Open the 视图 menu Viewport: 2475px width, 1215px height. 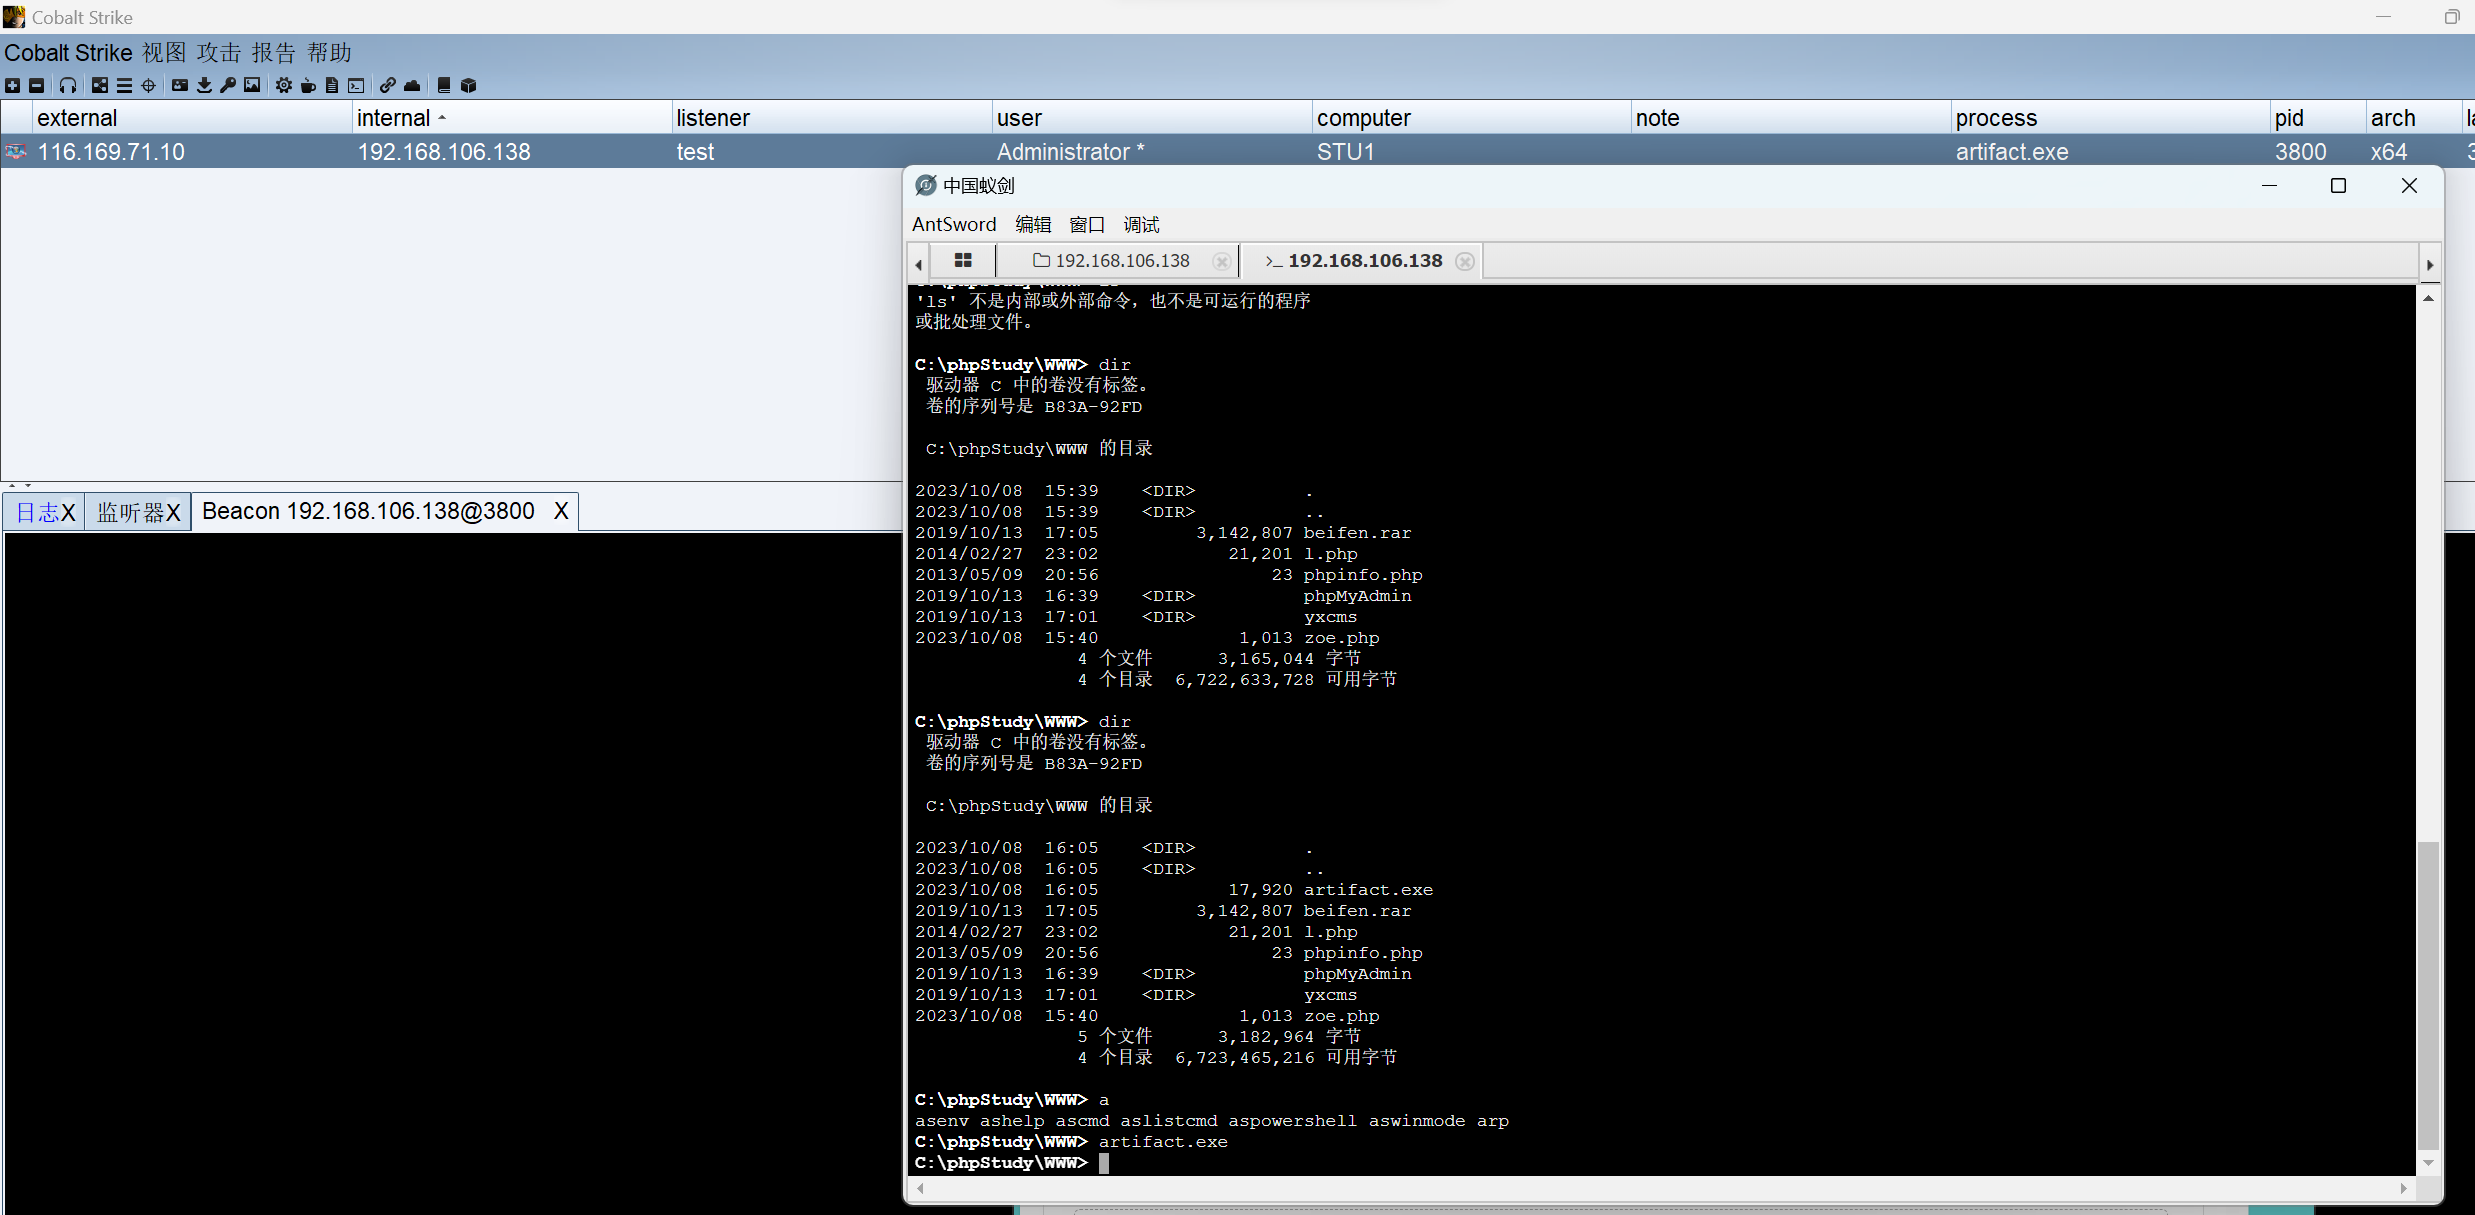click(x=164, y=52)
